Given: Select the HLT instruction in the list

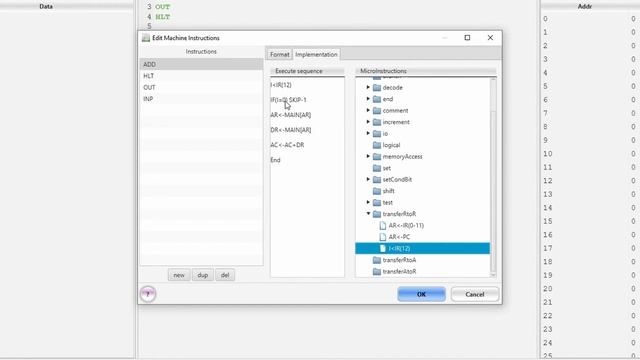Looking at the screenshot, I should click(201, 76).
